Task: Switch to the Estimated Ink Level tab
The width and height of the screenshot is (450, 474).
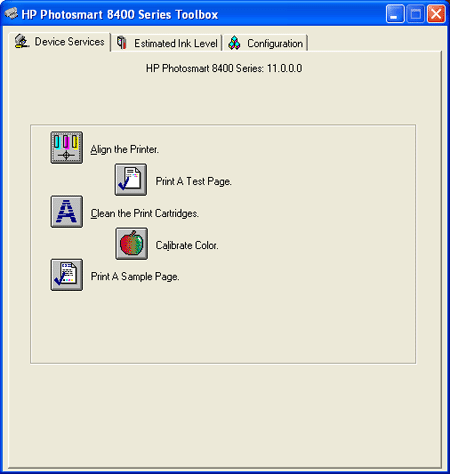Action: tap(167, 43)
